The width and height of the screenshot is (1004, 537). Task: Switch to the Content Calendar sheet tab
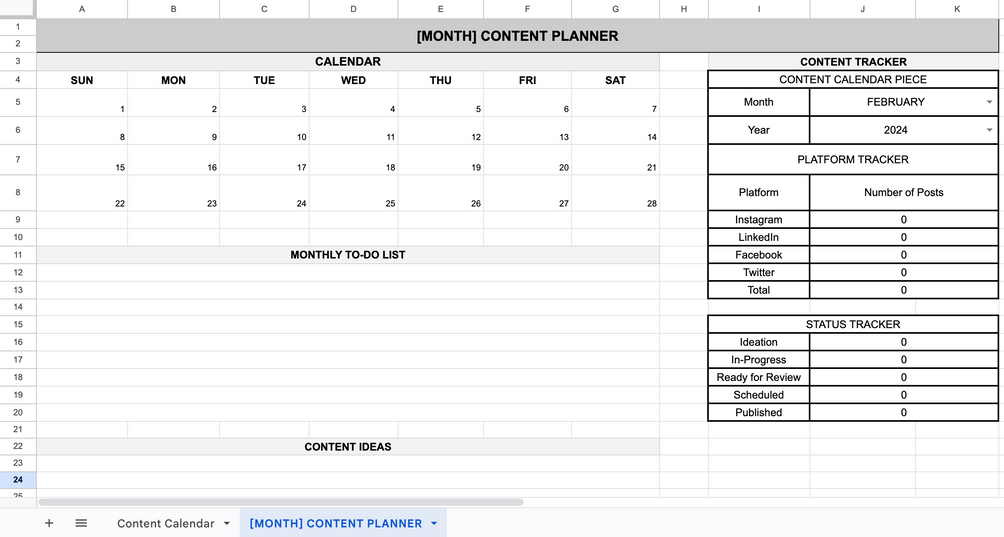point(165,524)
